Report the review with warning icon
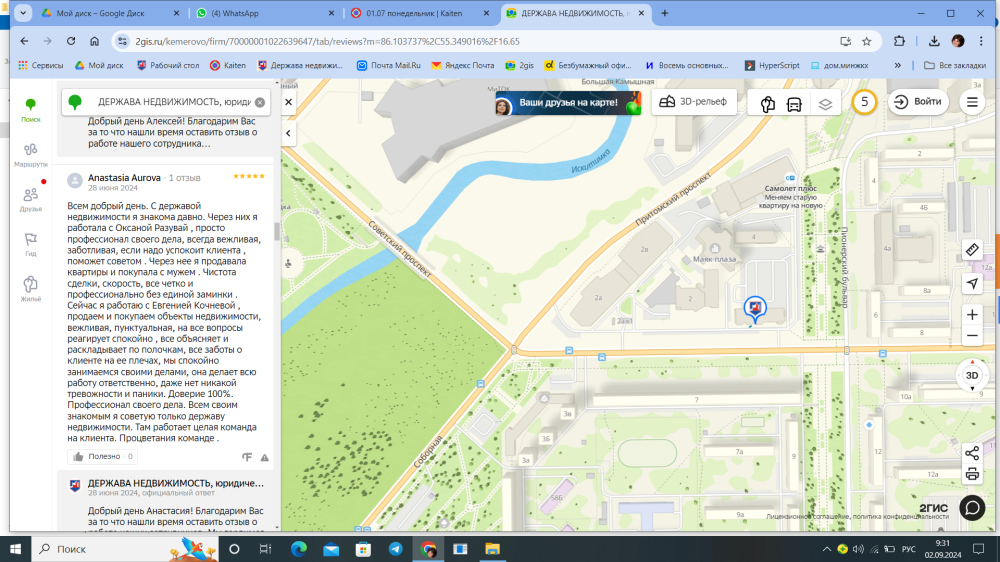 [265, 457]
